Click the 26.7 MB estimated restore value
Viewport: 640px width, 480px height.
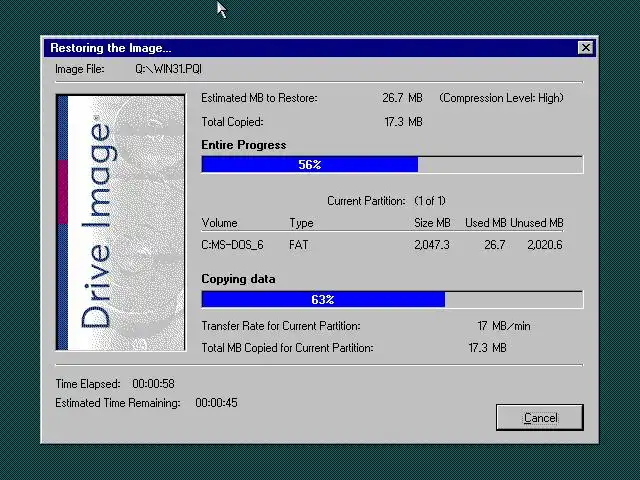pyautogui.click(x=402, y=98)
